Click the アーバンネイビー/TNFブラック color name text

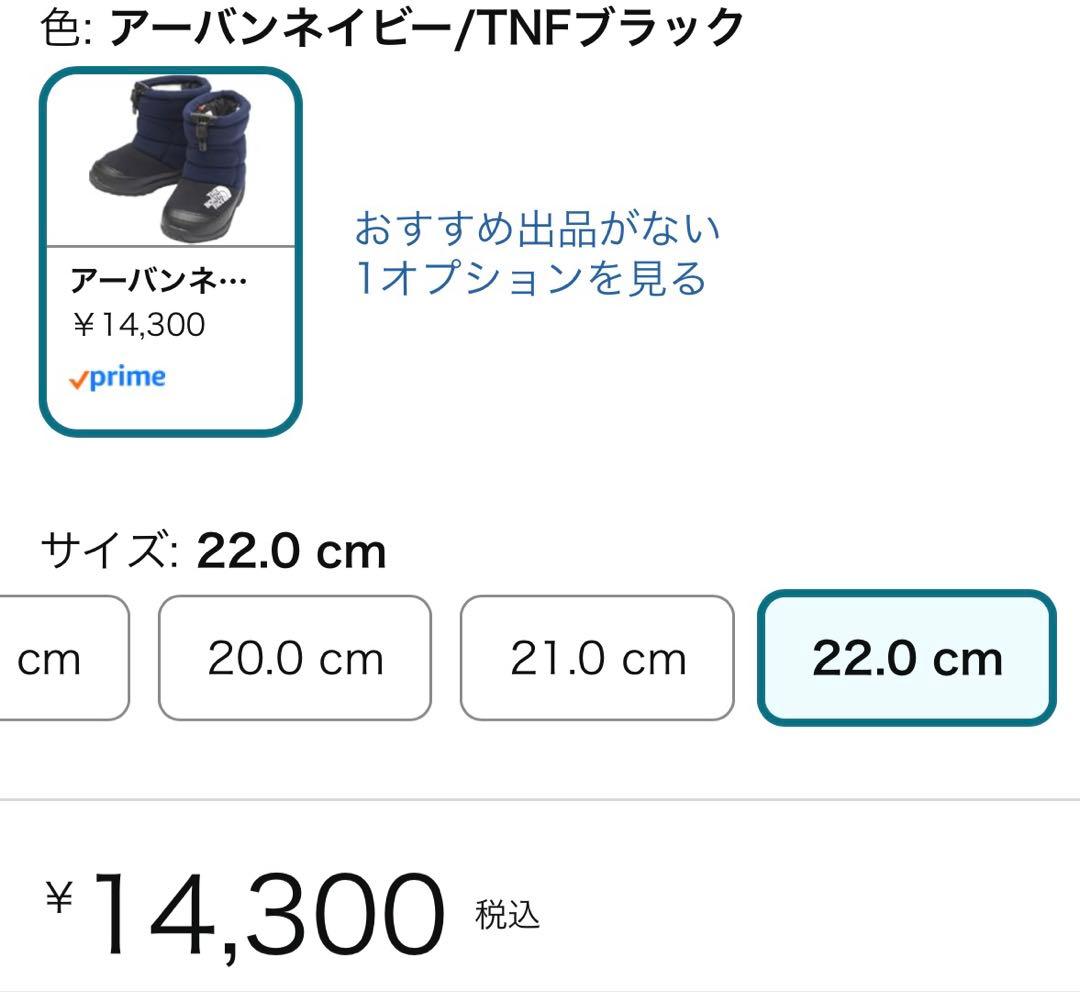(425, 27)
